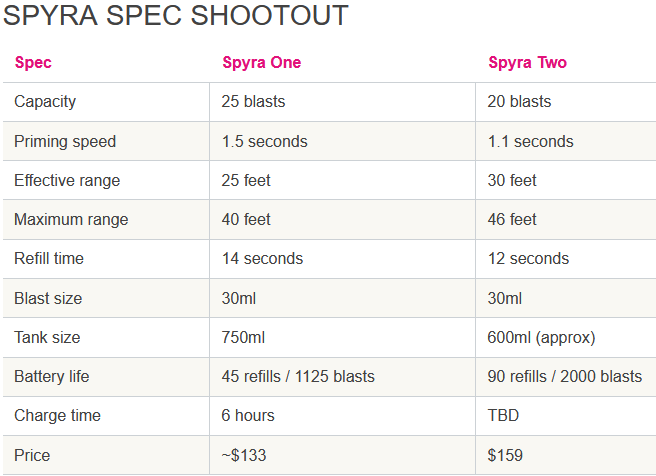
Task: Click the Refill time label
Action: coord(49,258)
